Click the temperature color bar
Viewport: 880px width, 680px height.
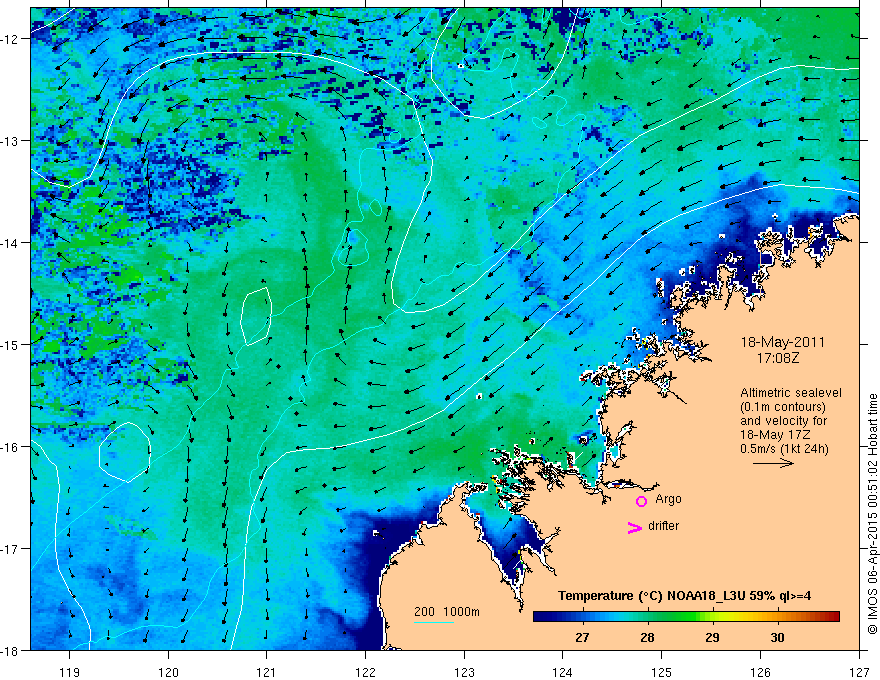686,616
